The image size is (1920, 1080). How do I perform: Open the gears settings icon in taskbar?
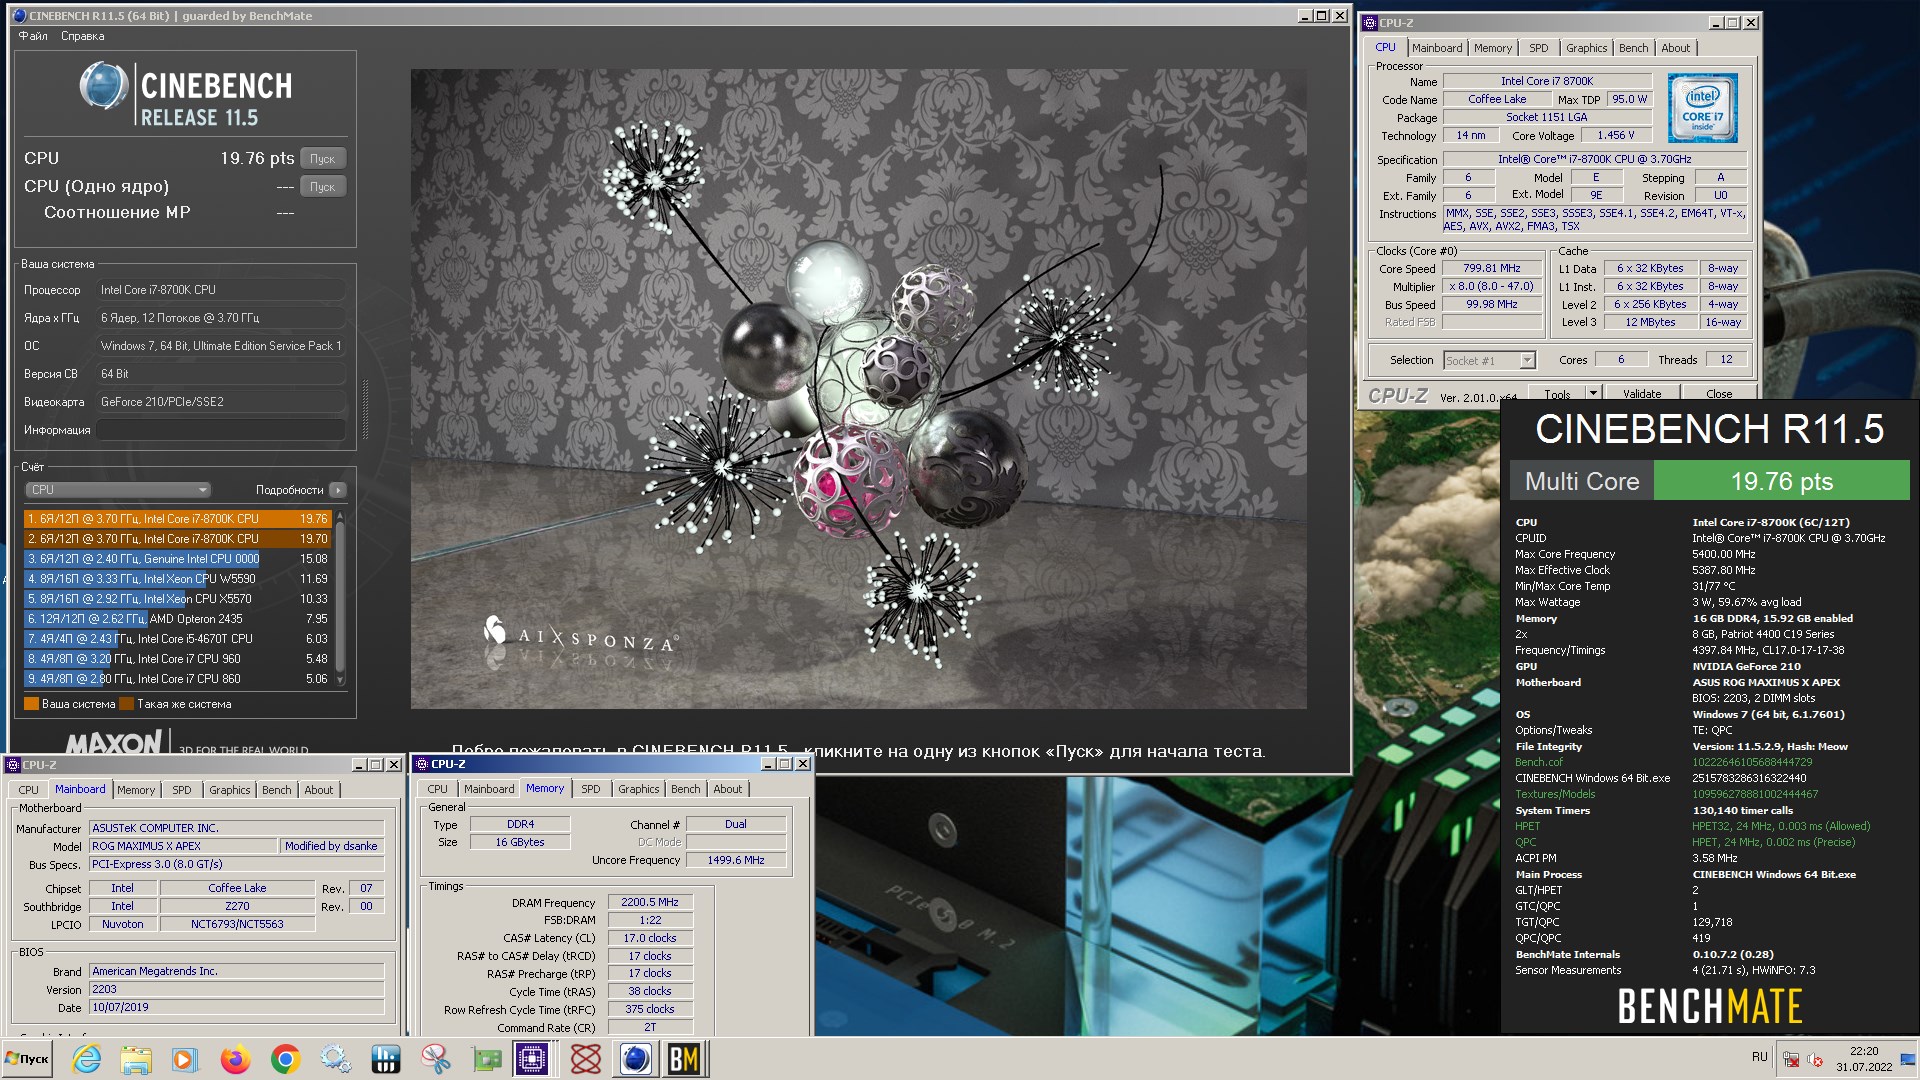(x=335, y=1059)
